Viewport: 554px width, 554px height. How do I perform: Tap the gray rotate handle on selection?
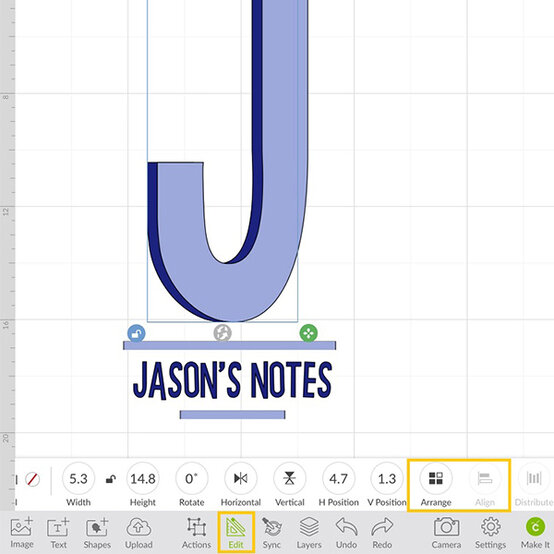click(223, 333)
